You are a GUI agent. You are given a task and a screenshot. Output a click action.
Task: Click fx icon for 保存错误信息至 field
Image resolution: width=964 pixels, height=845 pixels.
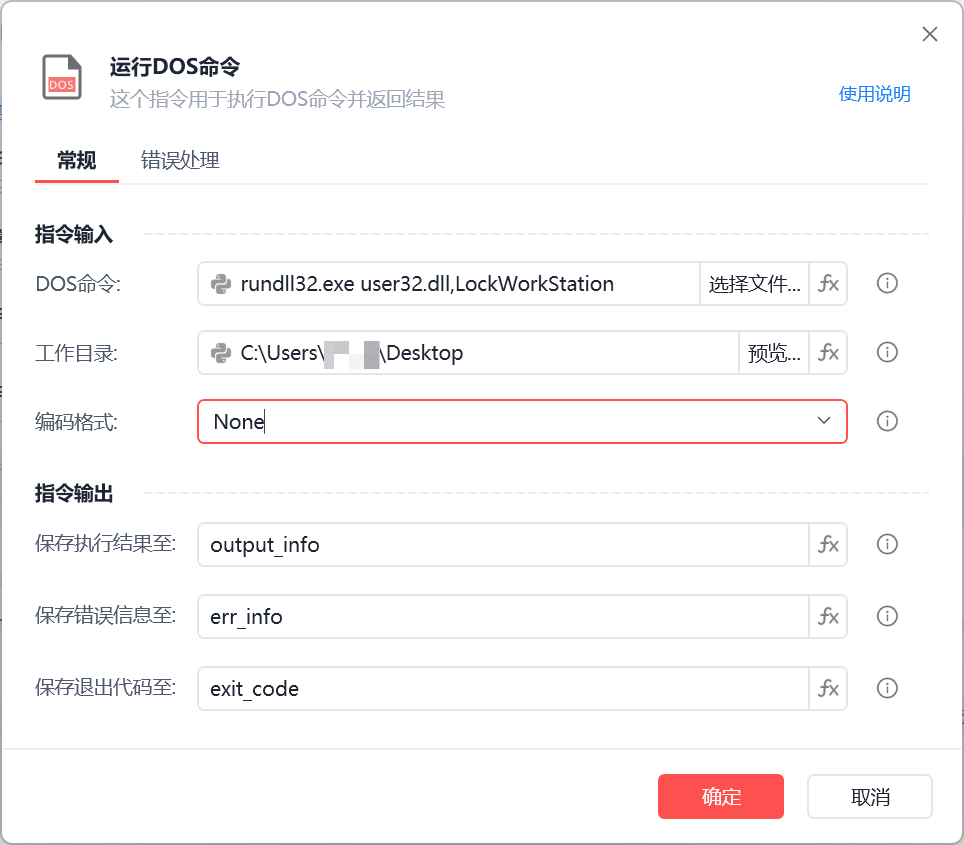[x=828, y=617]
